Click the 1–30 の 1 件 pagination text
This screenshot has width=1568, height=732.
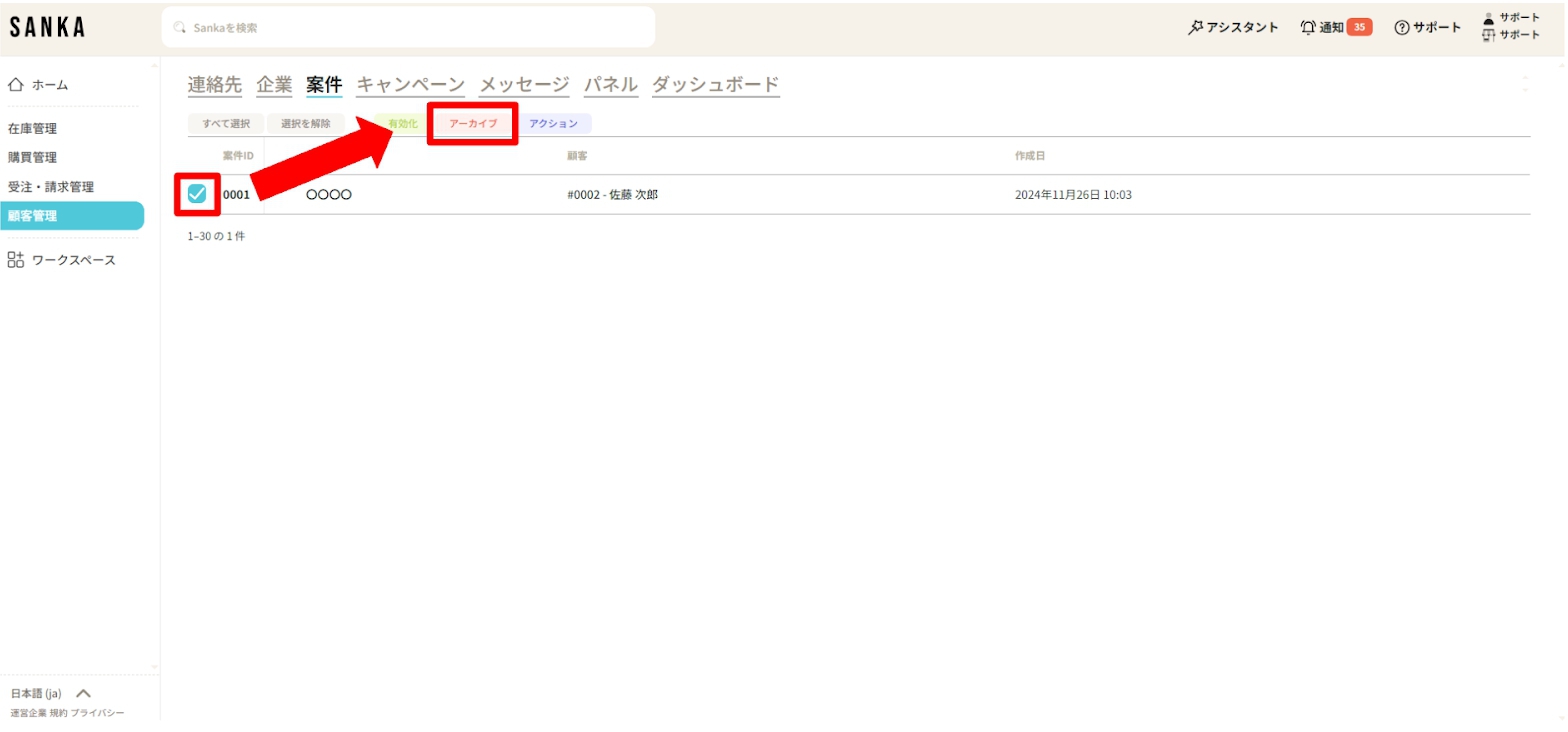coord(216,236)
